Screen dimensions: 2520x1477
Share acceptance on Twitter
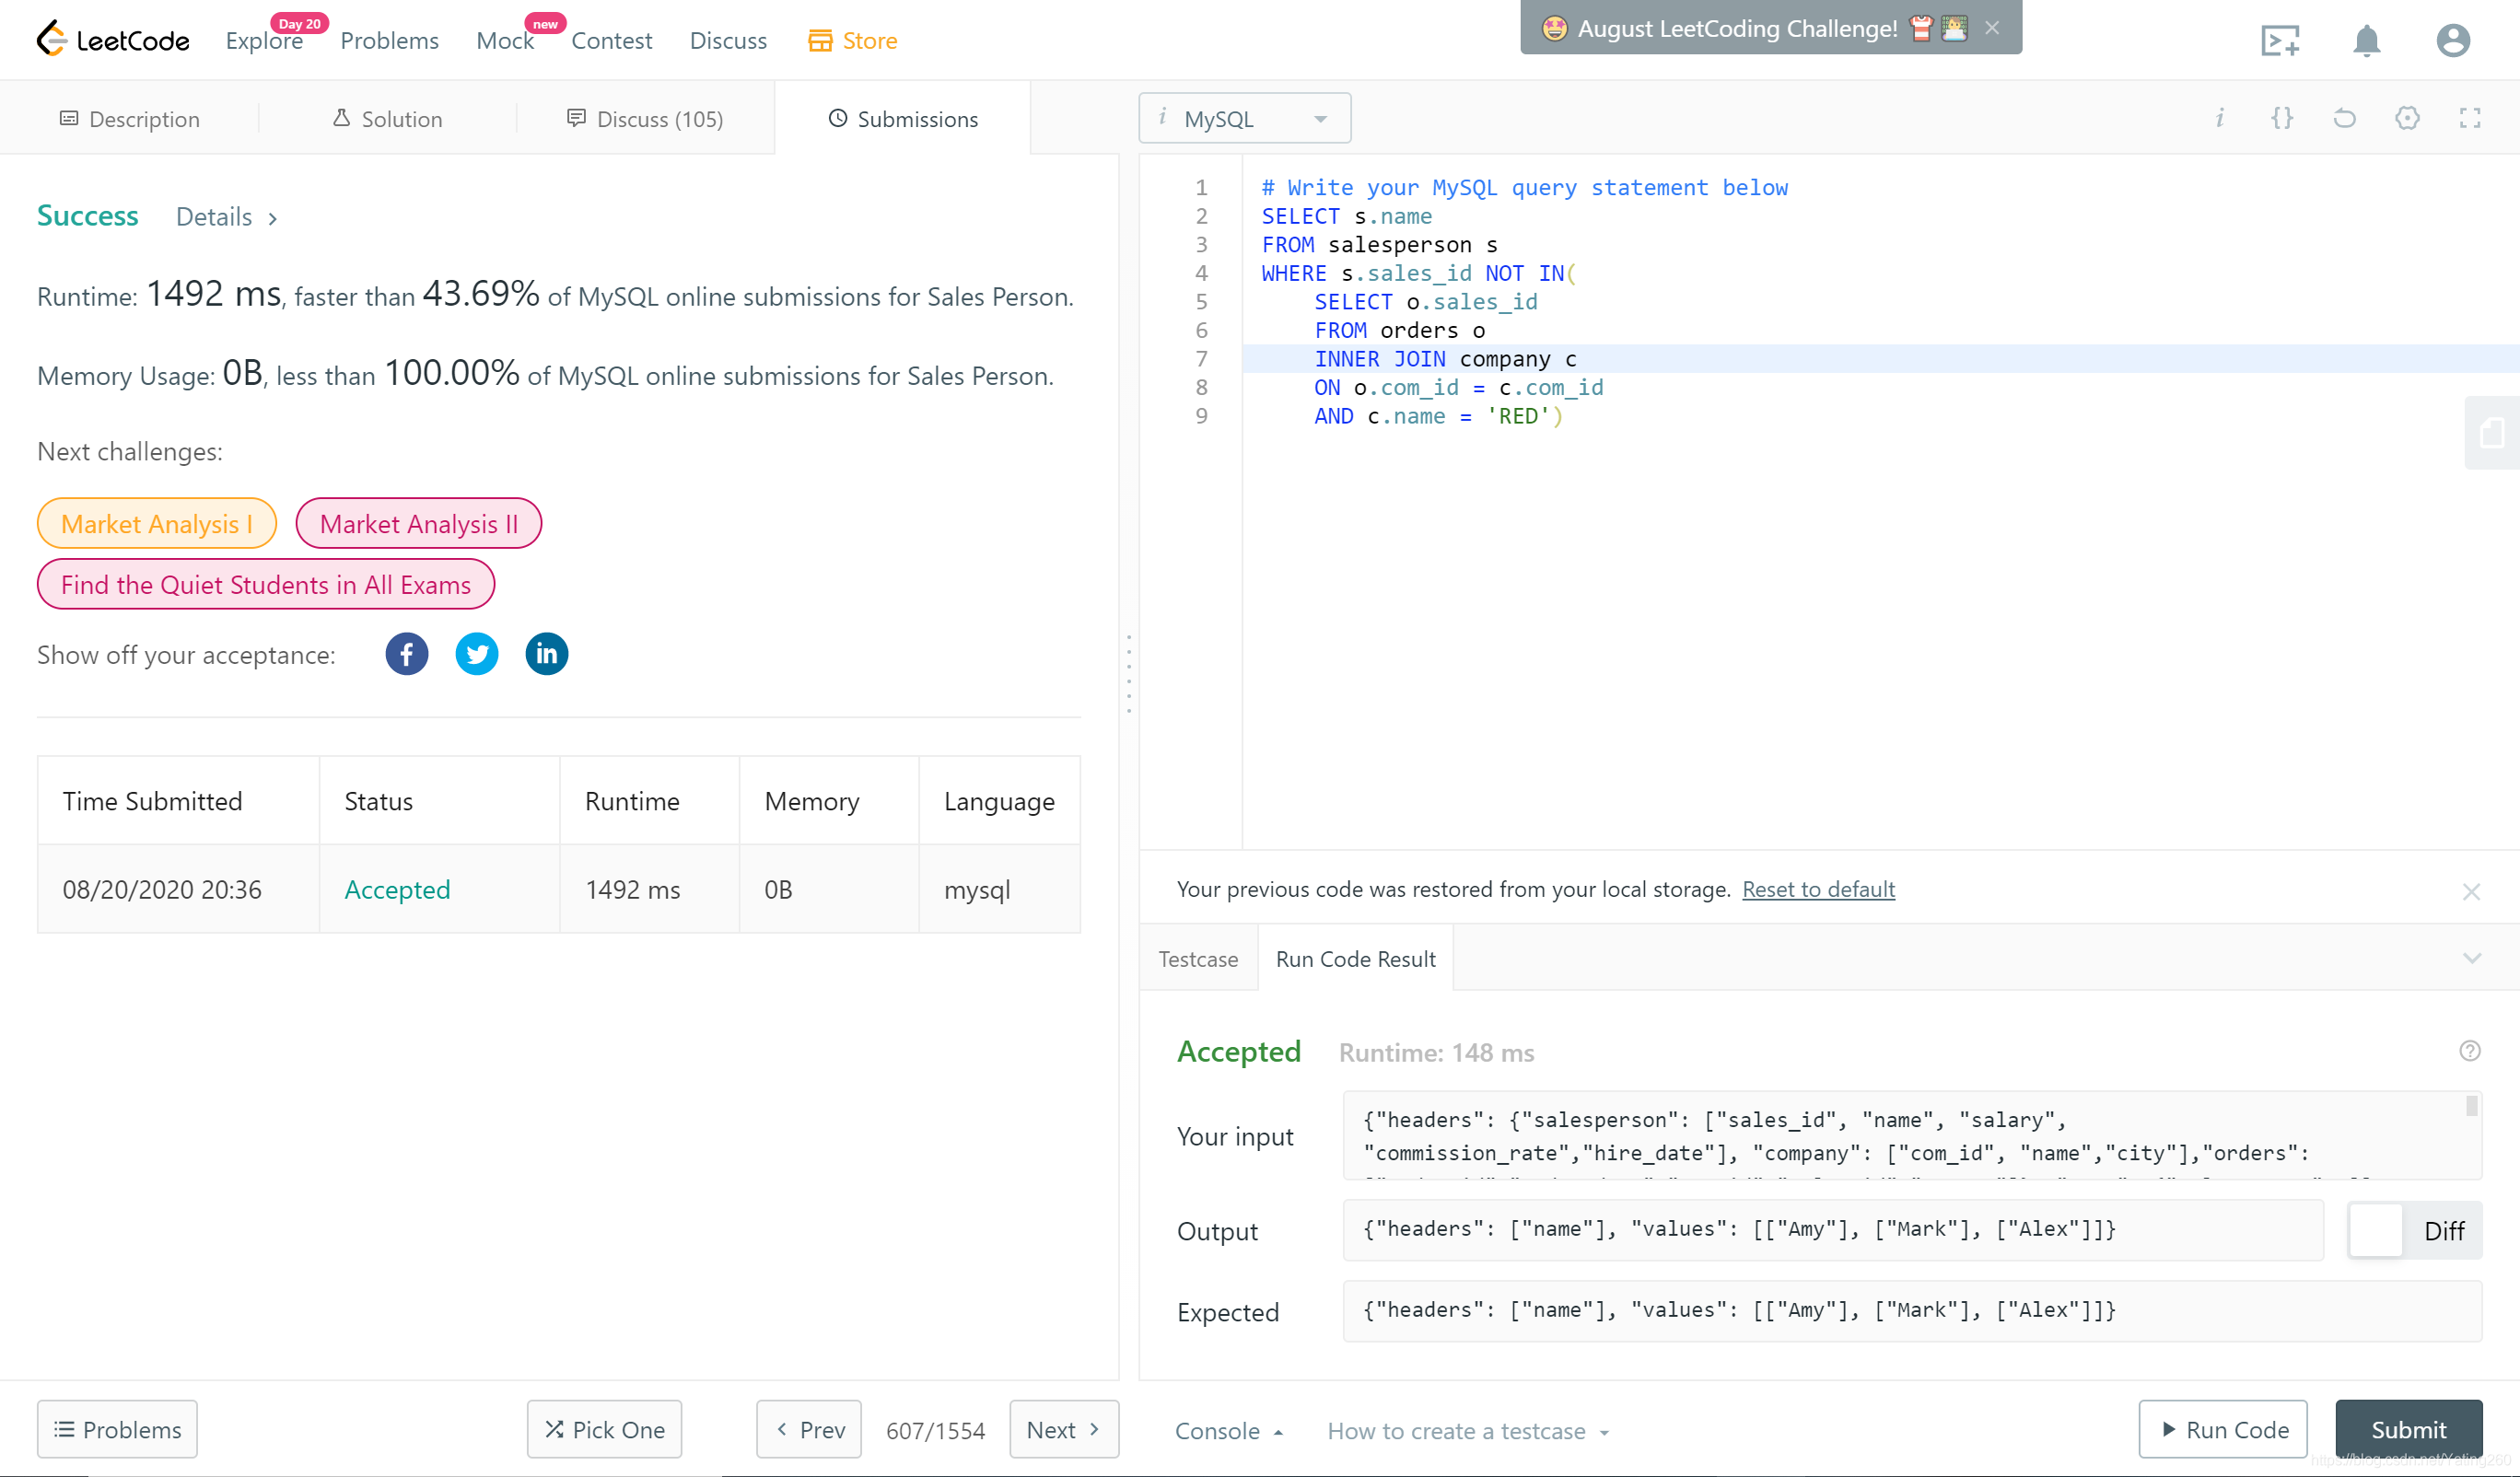point(476,654)
